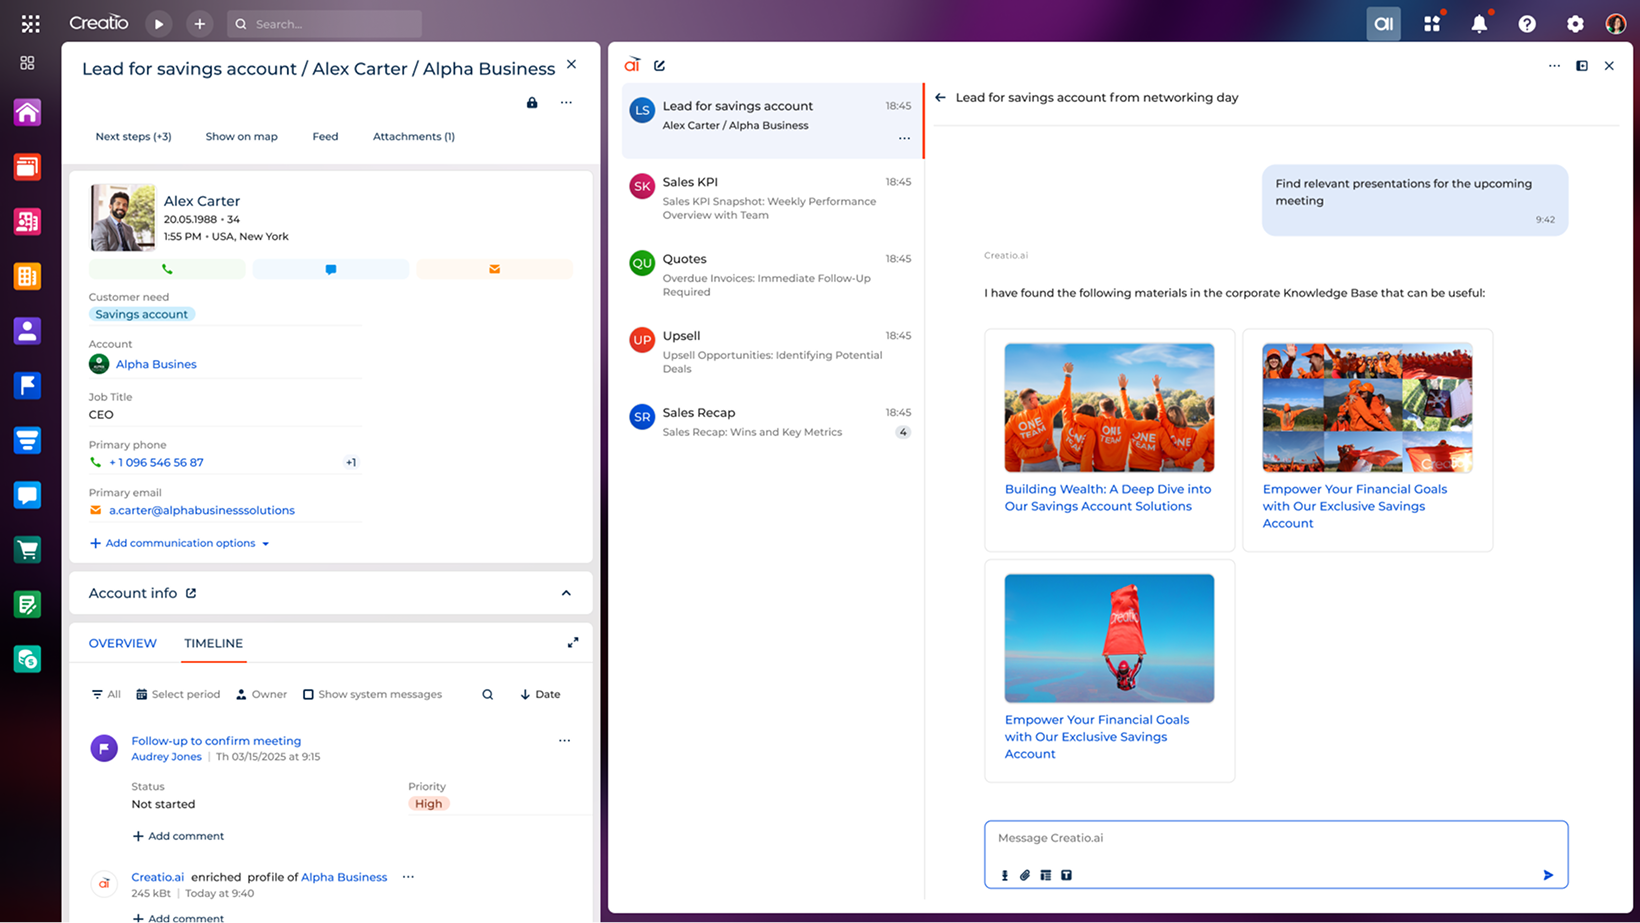1640x923 pixels.
Task: Switch to the TIMELINE tab
Action: [213, 644]
